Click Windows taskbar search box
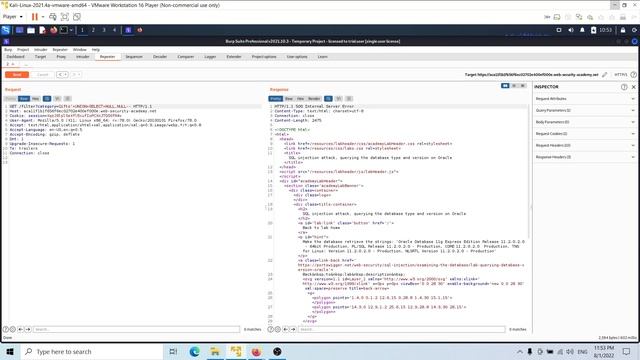Screen dimensions: 640x360 tap(91, 351)
